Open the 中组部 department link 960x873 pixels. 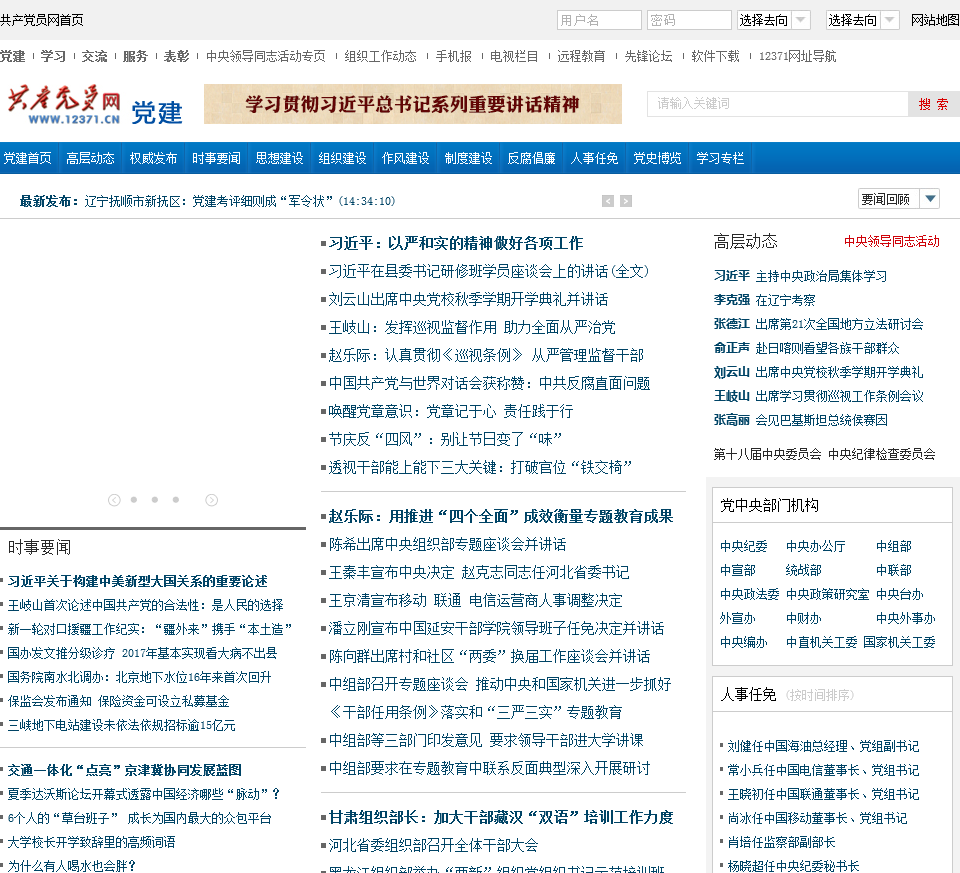click(x=894, y=546)
